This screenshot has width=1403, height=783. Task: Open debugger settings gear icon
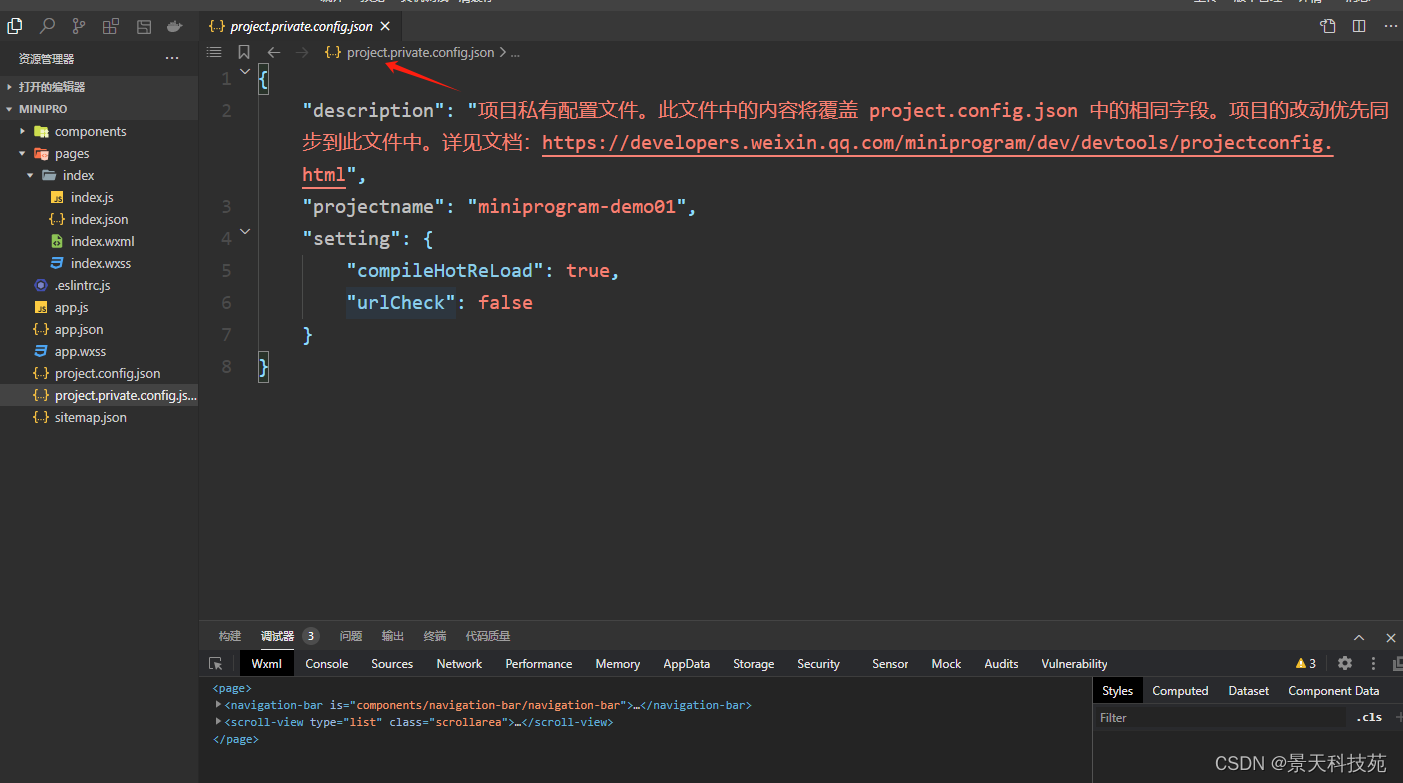click(x=1345, y=663)
